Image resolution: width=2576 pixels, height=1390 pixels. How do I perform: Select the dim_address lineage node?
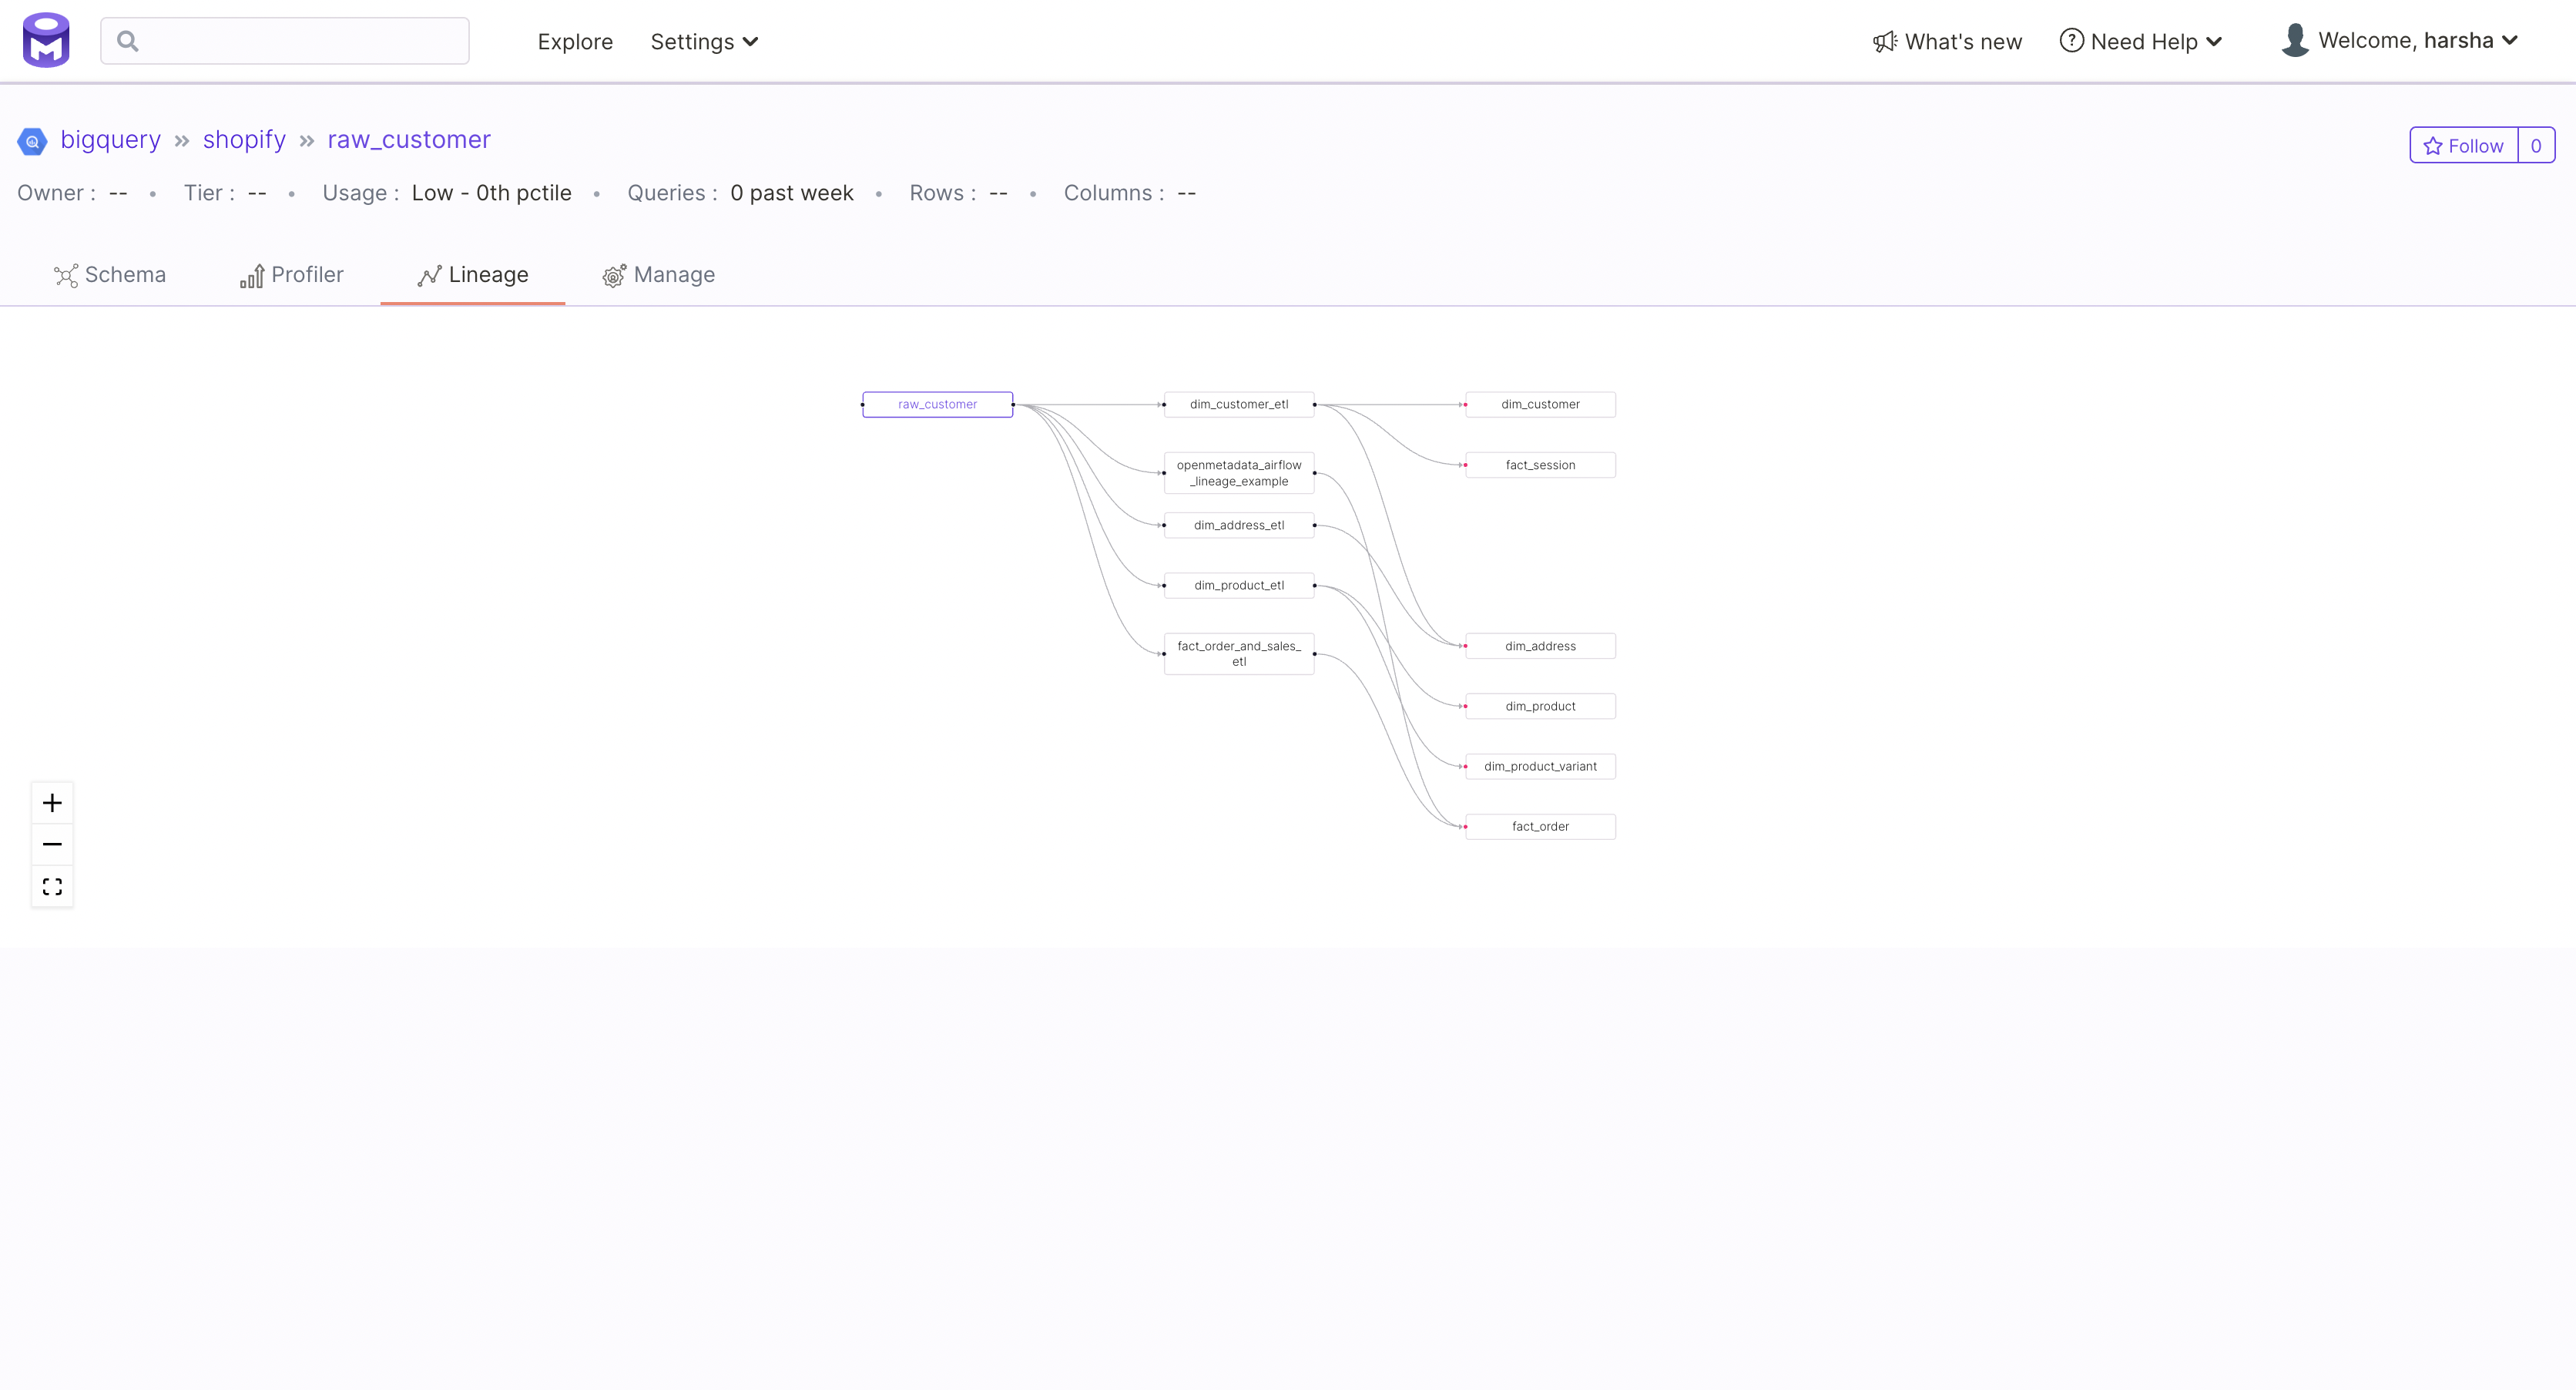pos(1540,647)
